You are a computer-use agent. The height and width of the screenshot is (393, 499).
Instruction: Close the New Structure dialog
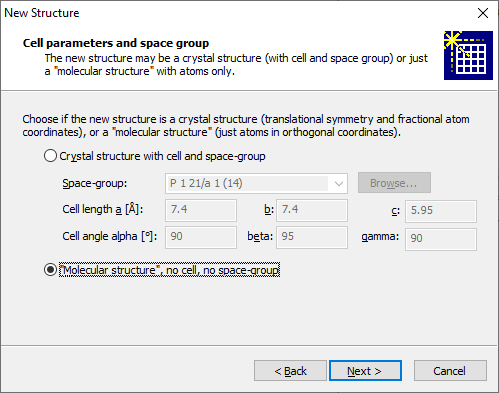[483, 13]
